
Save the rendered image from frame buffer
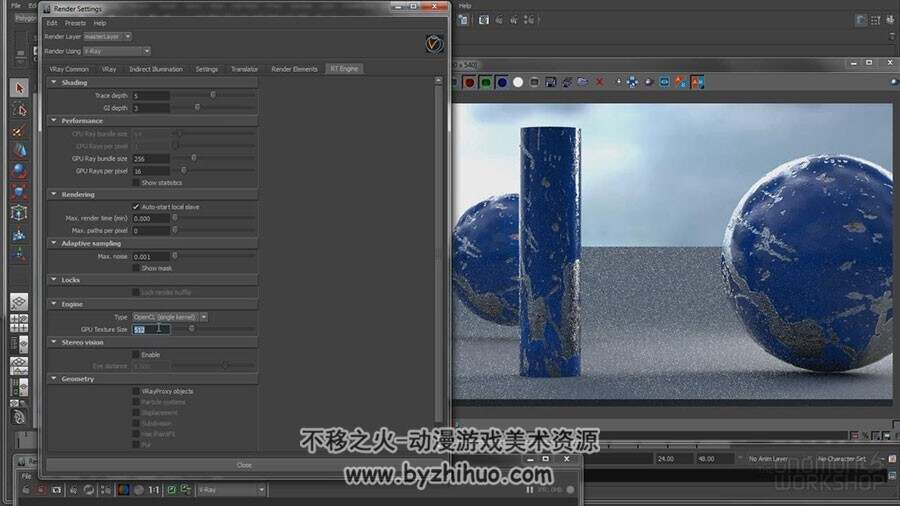[550, 83]
